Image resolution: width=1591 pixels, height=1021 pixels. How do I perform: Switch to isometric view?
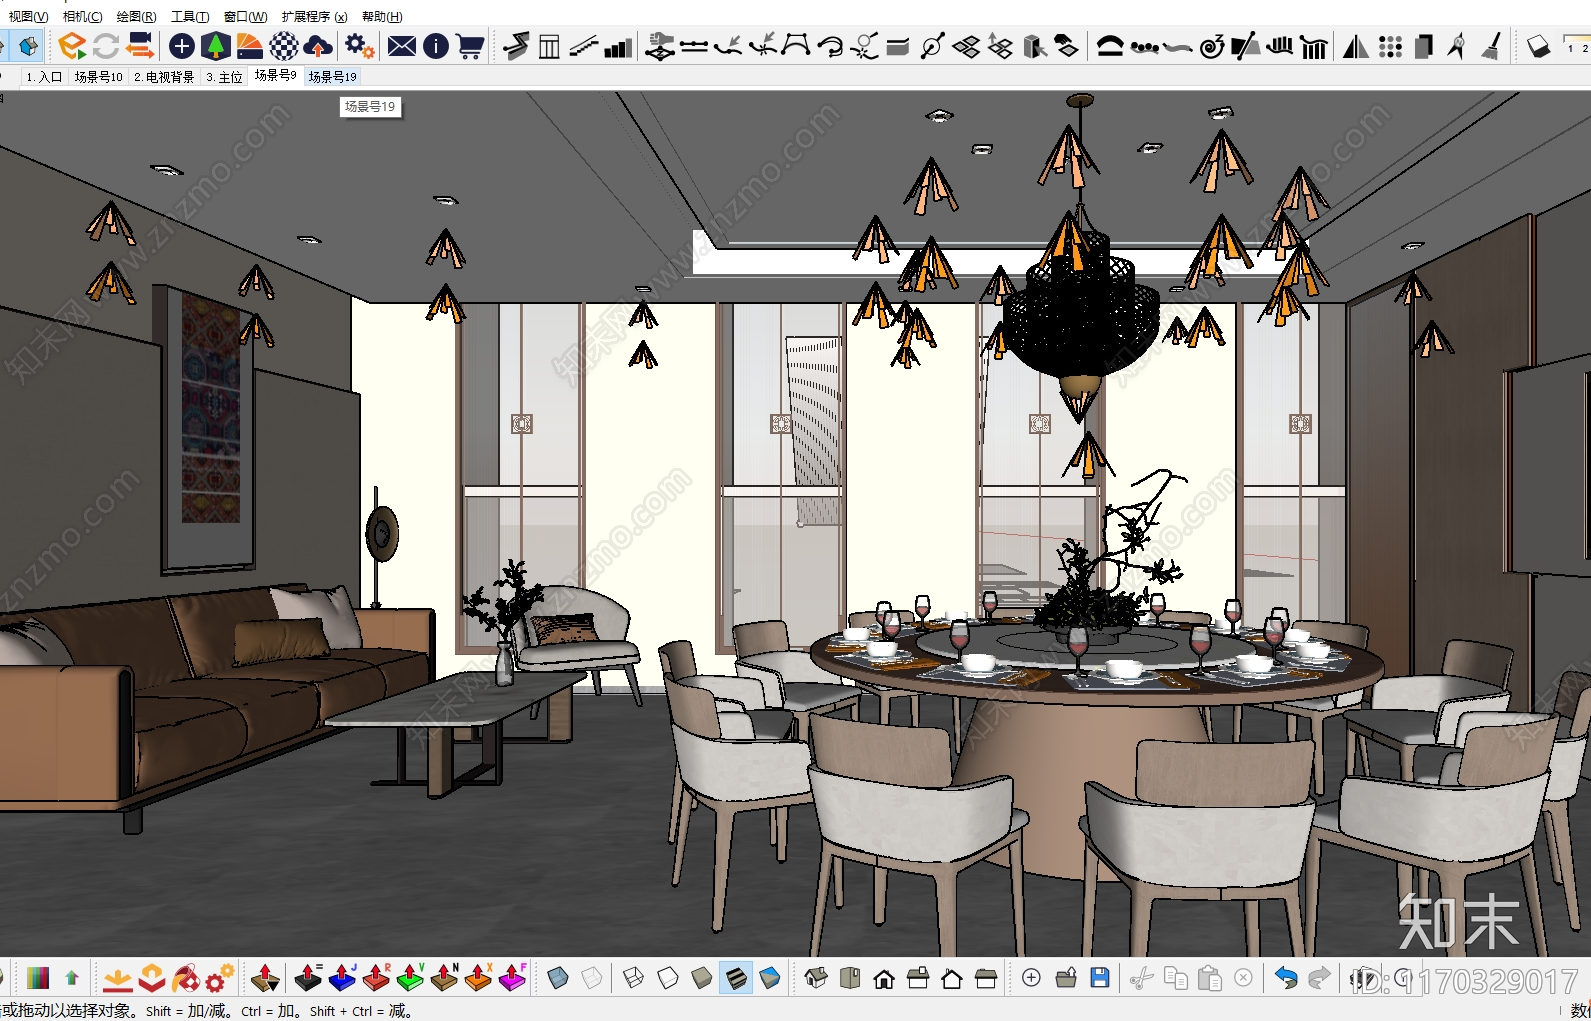click(816, 978)
